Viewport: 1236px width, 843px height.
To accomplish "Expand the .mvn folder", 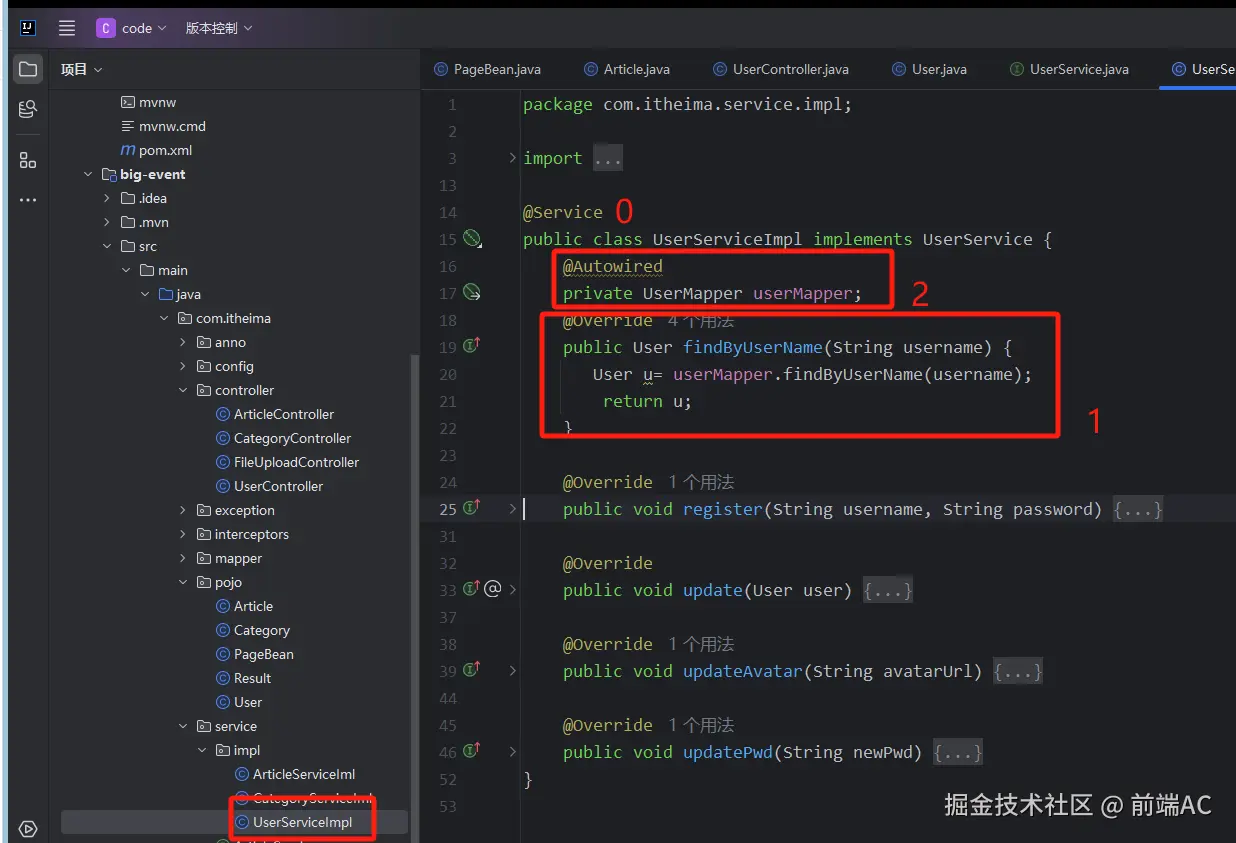I will click(x=107, y=222).
